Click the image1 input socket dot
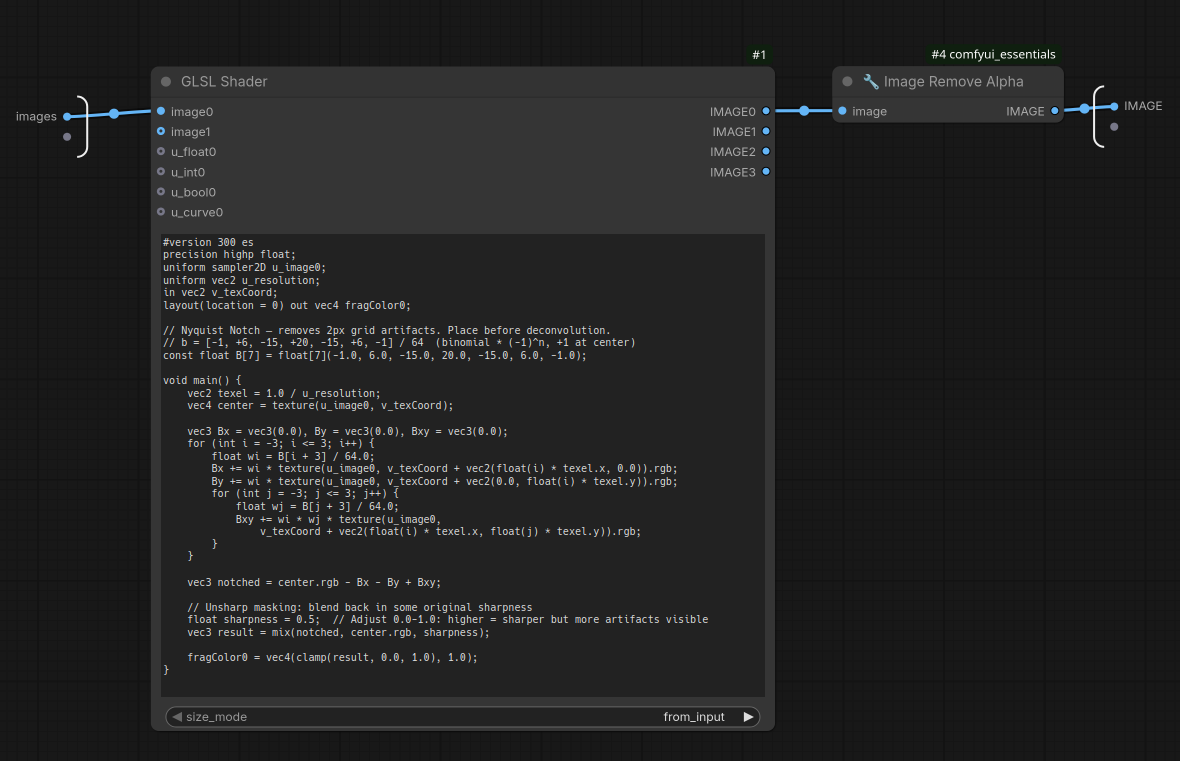Image resolution: width=1180 pixels, height=761 pixels. [161, 132]
